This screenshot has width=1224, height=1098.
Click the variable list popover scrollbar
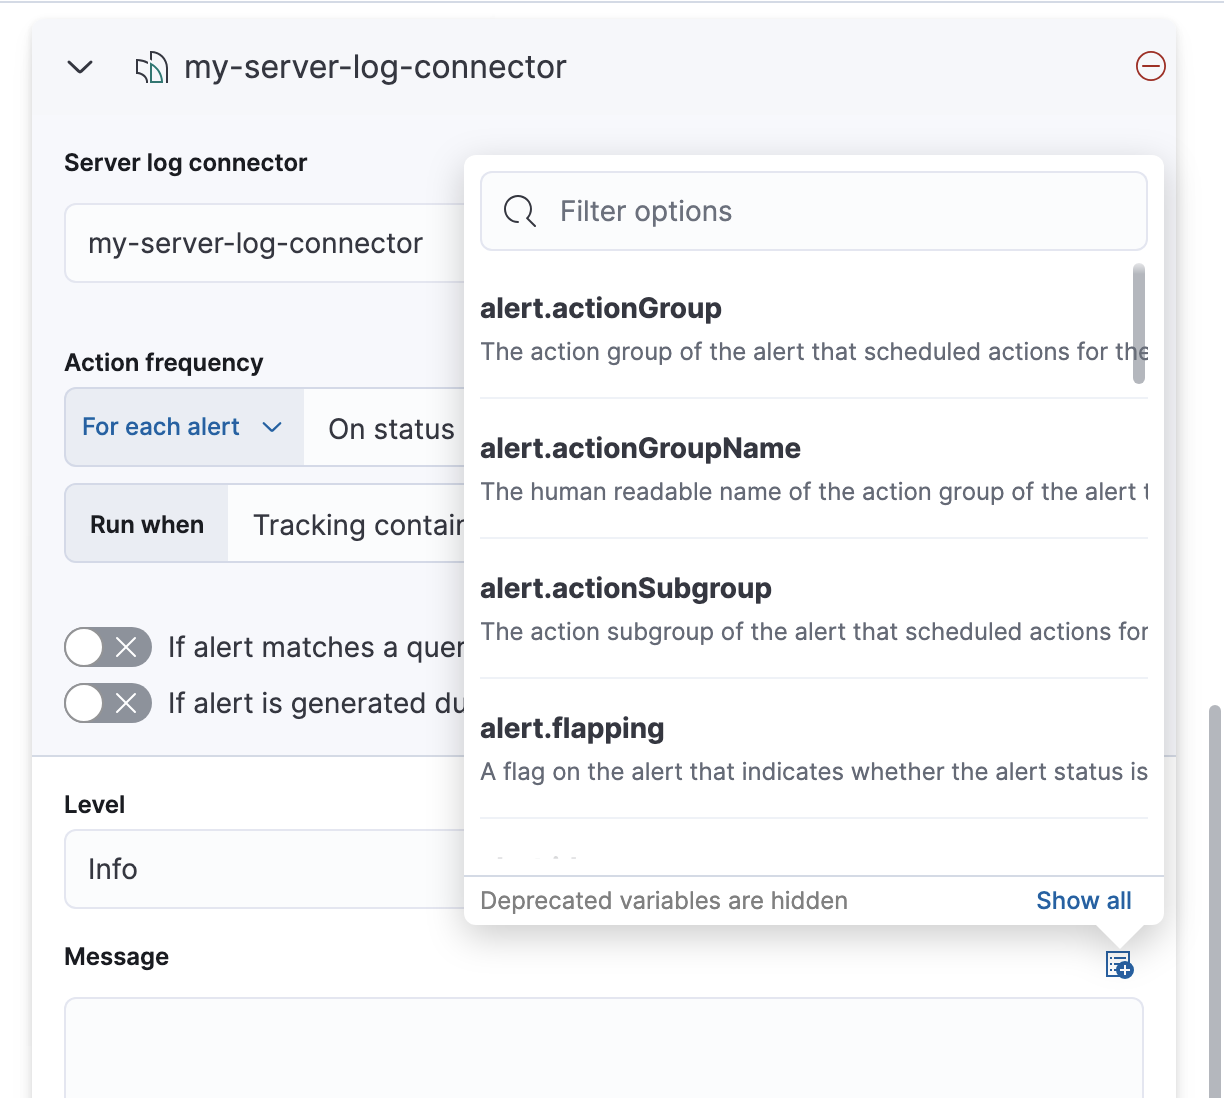(1139, 324)
